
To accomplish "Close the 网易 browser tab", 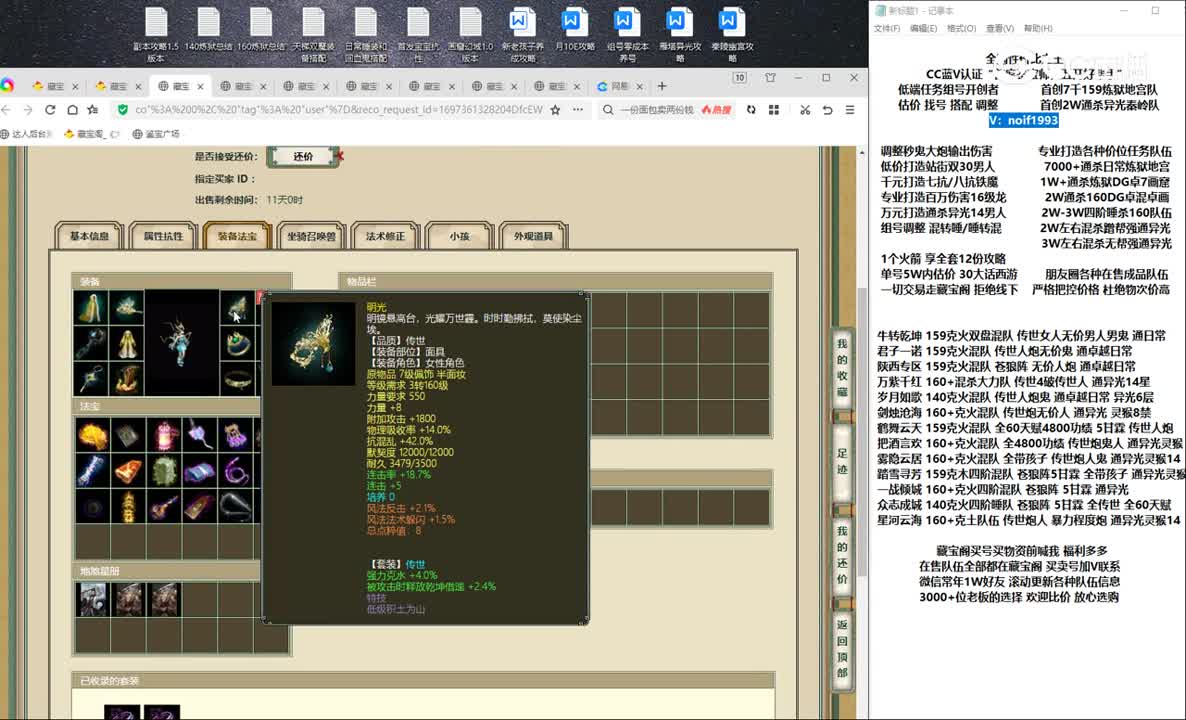I will (x=639, y=86).
